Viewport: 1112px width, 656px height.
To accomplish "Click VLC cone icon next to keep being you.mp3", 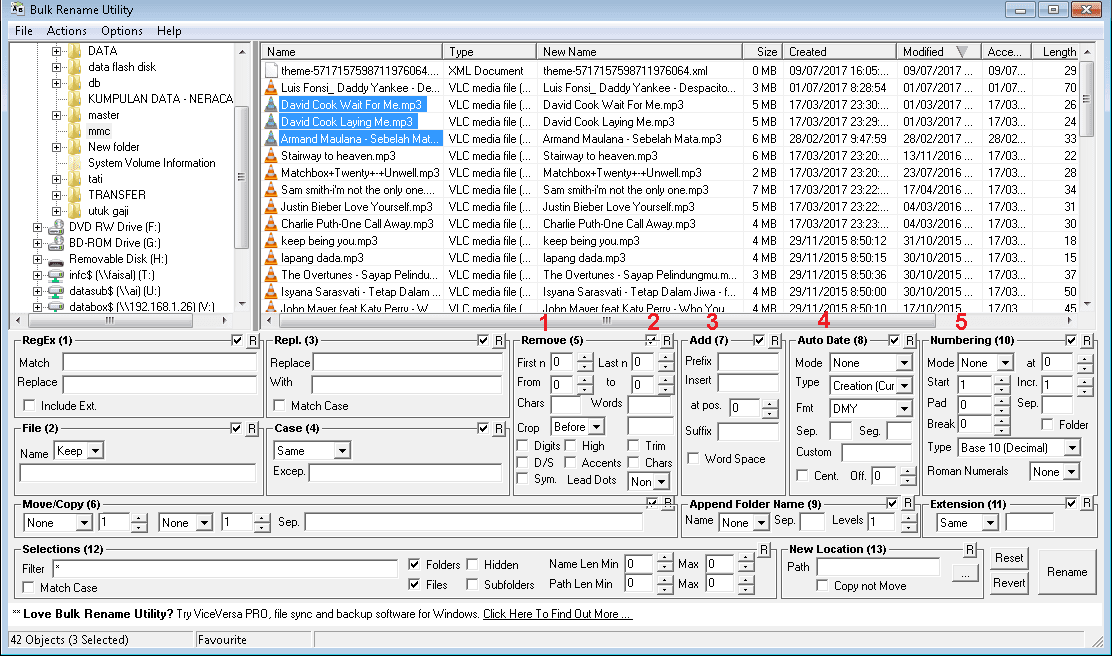I will pos(270,240).
